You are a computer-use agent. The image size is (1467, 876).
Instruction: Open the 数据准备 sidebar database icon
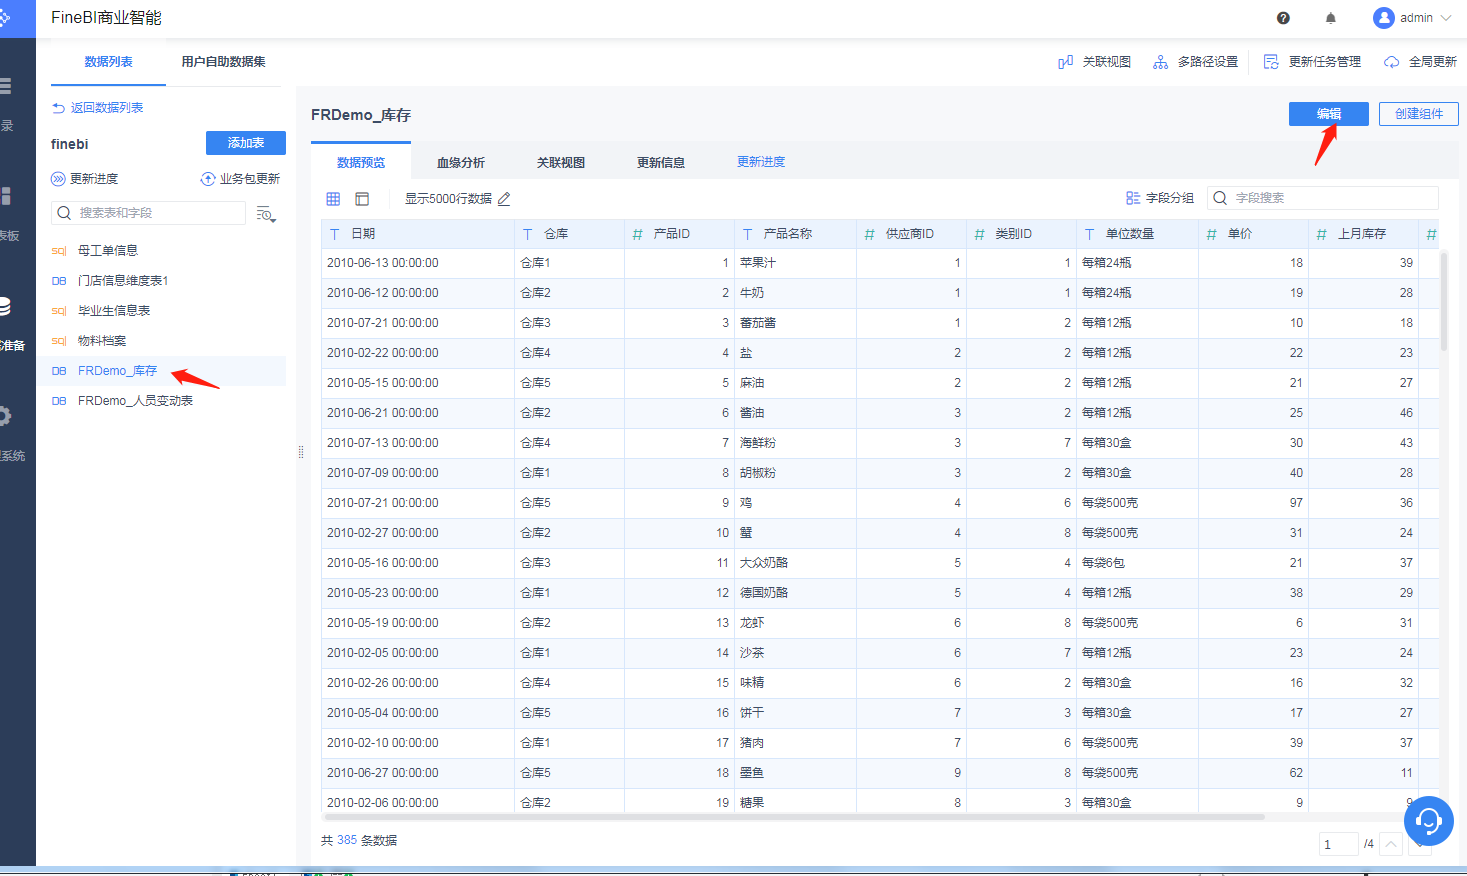click(5, 307)
